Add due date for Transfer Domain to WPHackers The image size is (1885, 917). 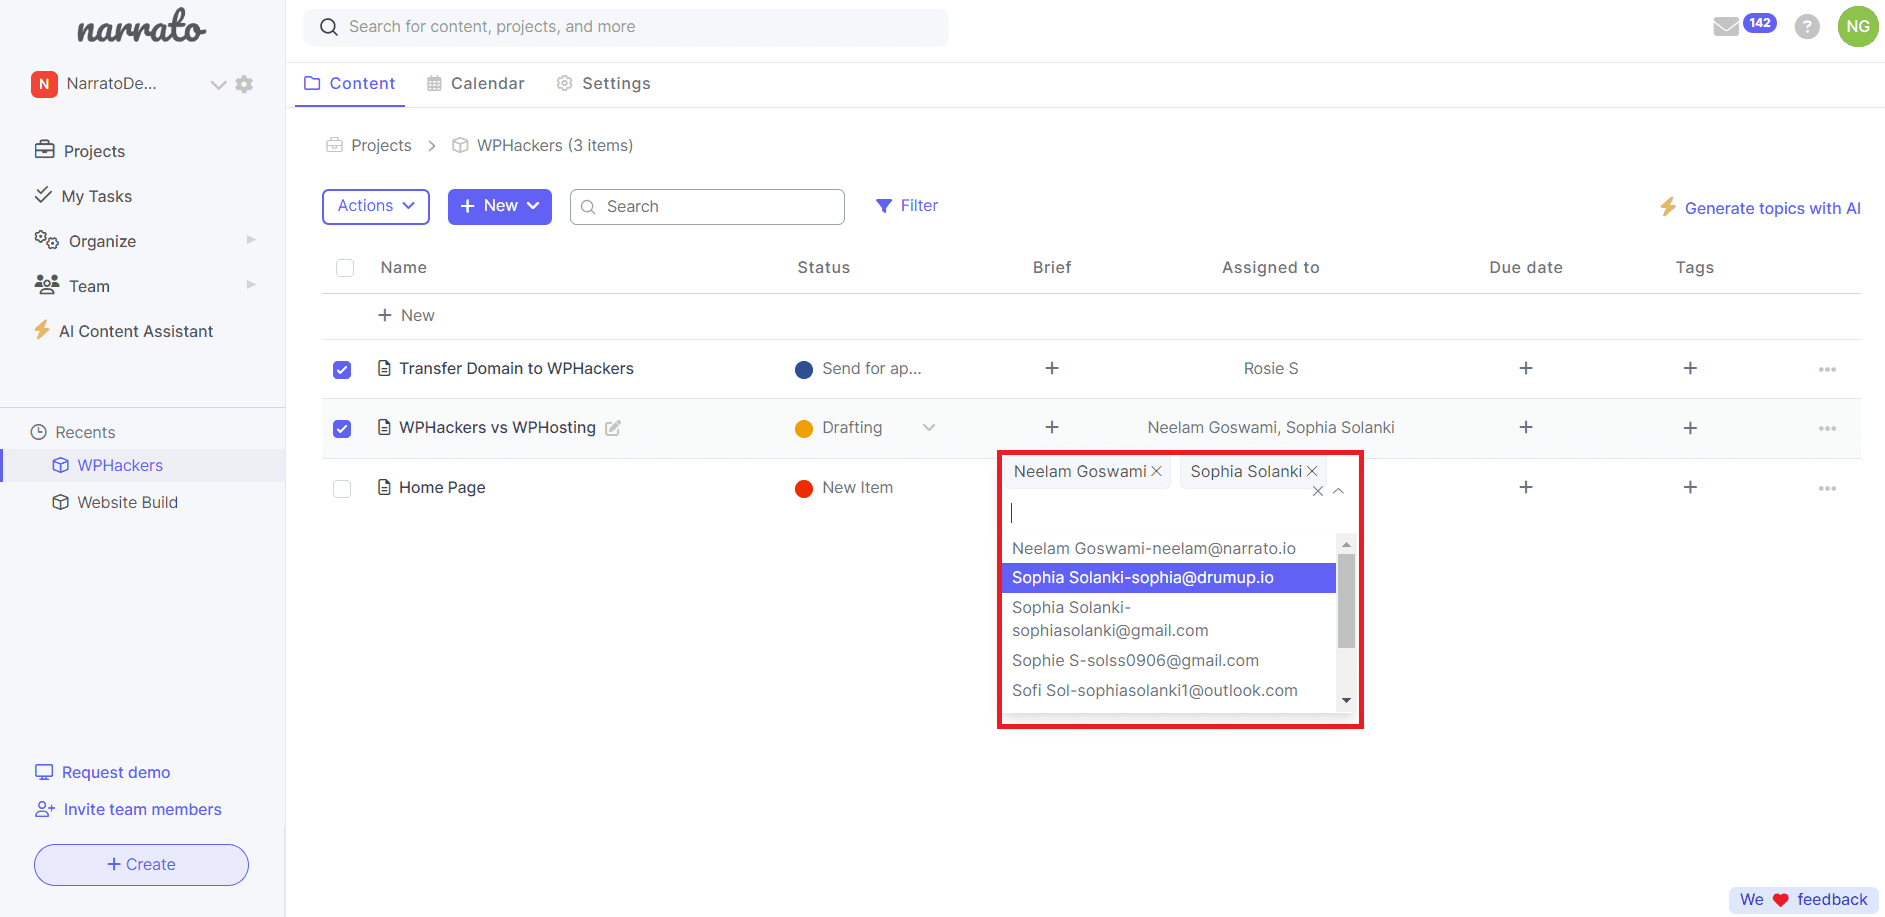click(1526, 368)
